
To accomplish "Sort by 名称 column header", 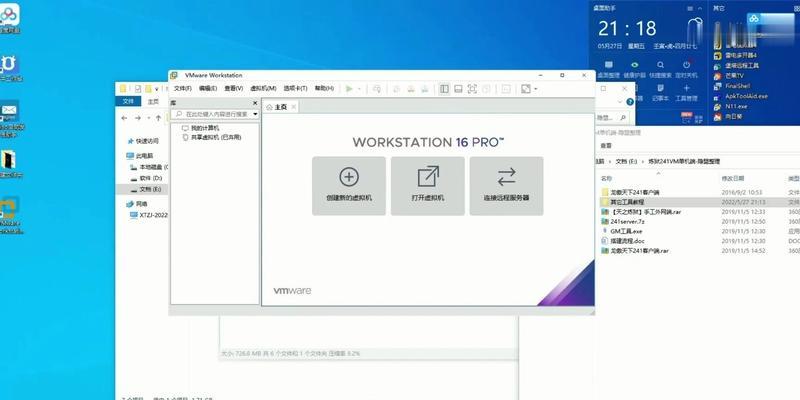I will [606, 179].
